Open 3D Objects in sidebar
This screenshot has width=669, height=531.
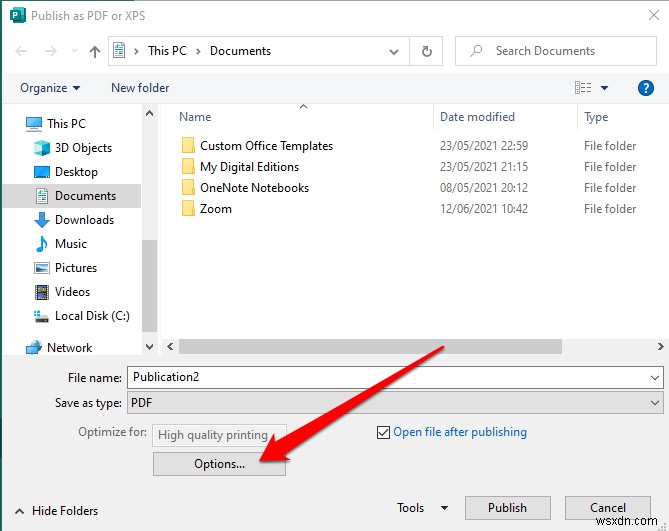pyautogui.click(x=83, y=148)
